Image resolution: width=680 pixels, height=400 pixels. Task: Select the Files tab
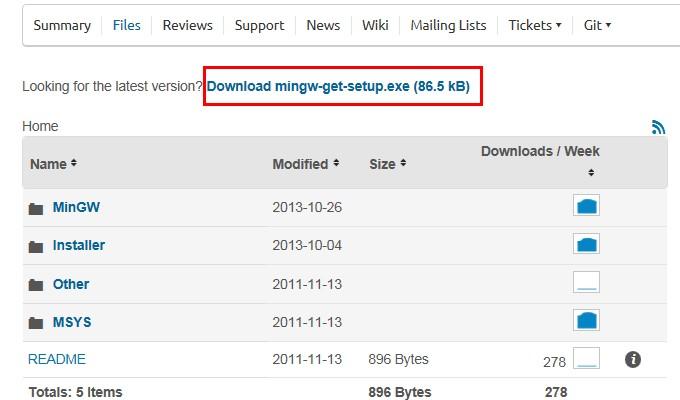(127, 25)
